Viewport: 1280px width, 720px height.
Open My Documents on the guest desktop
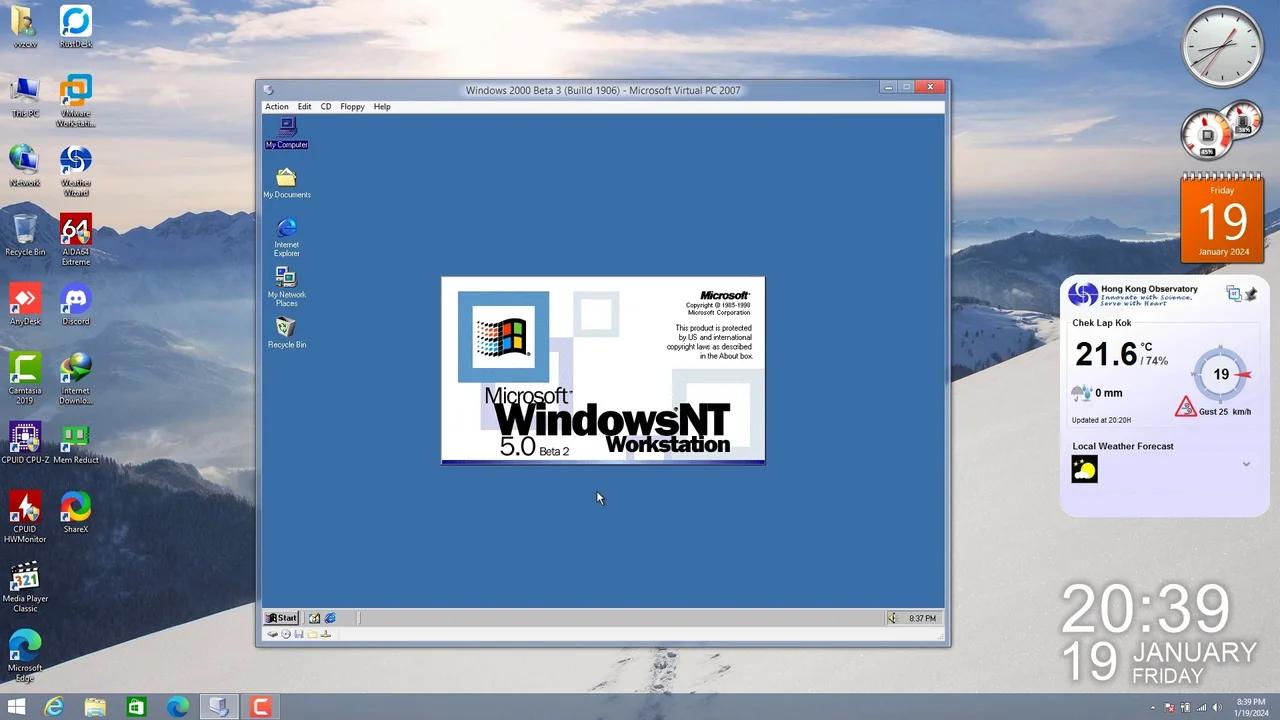click(286, 180)
